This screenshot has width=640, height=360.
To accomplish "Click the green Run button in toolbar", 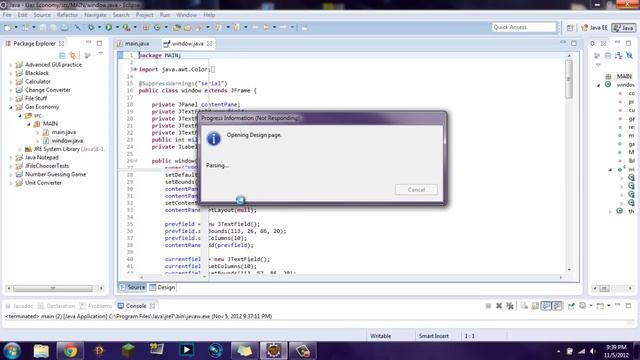I will pyautogui.click(x=109, y=27).
